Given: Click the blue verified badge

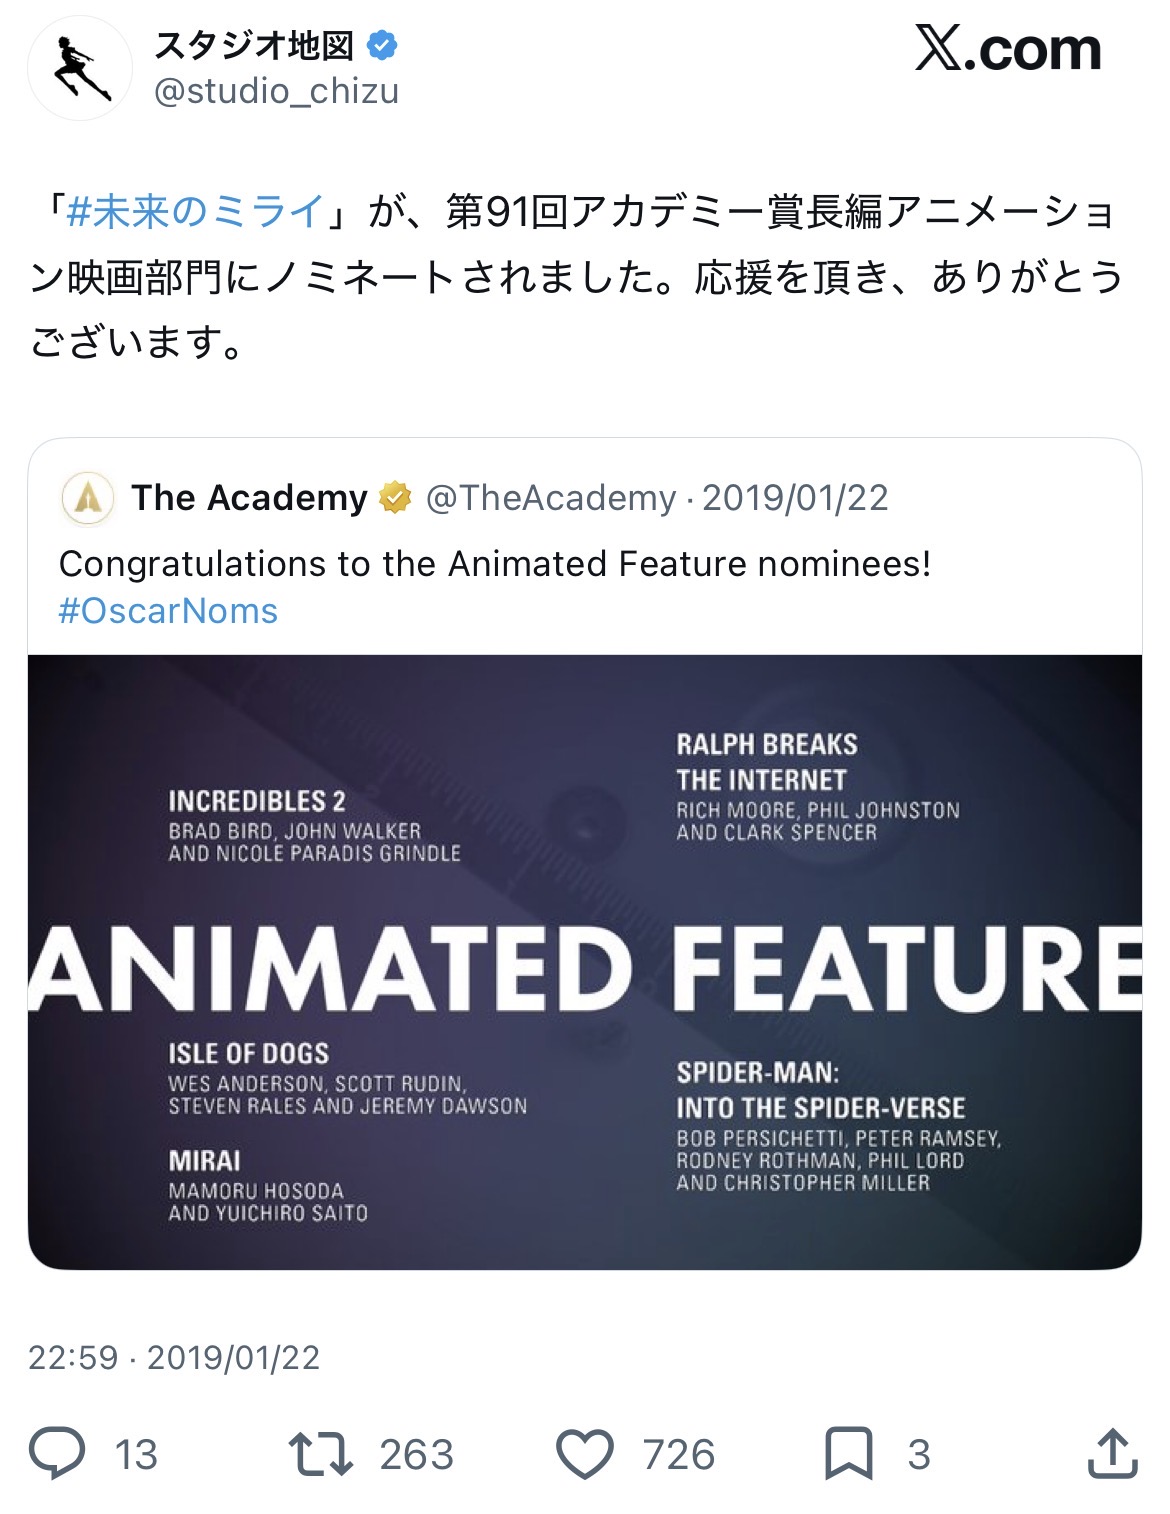Looking at the screenshot, I should point(383,45).
